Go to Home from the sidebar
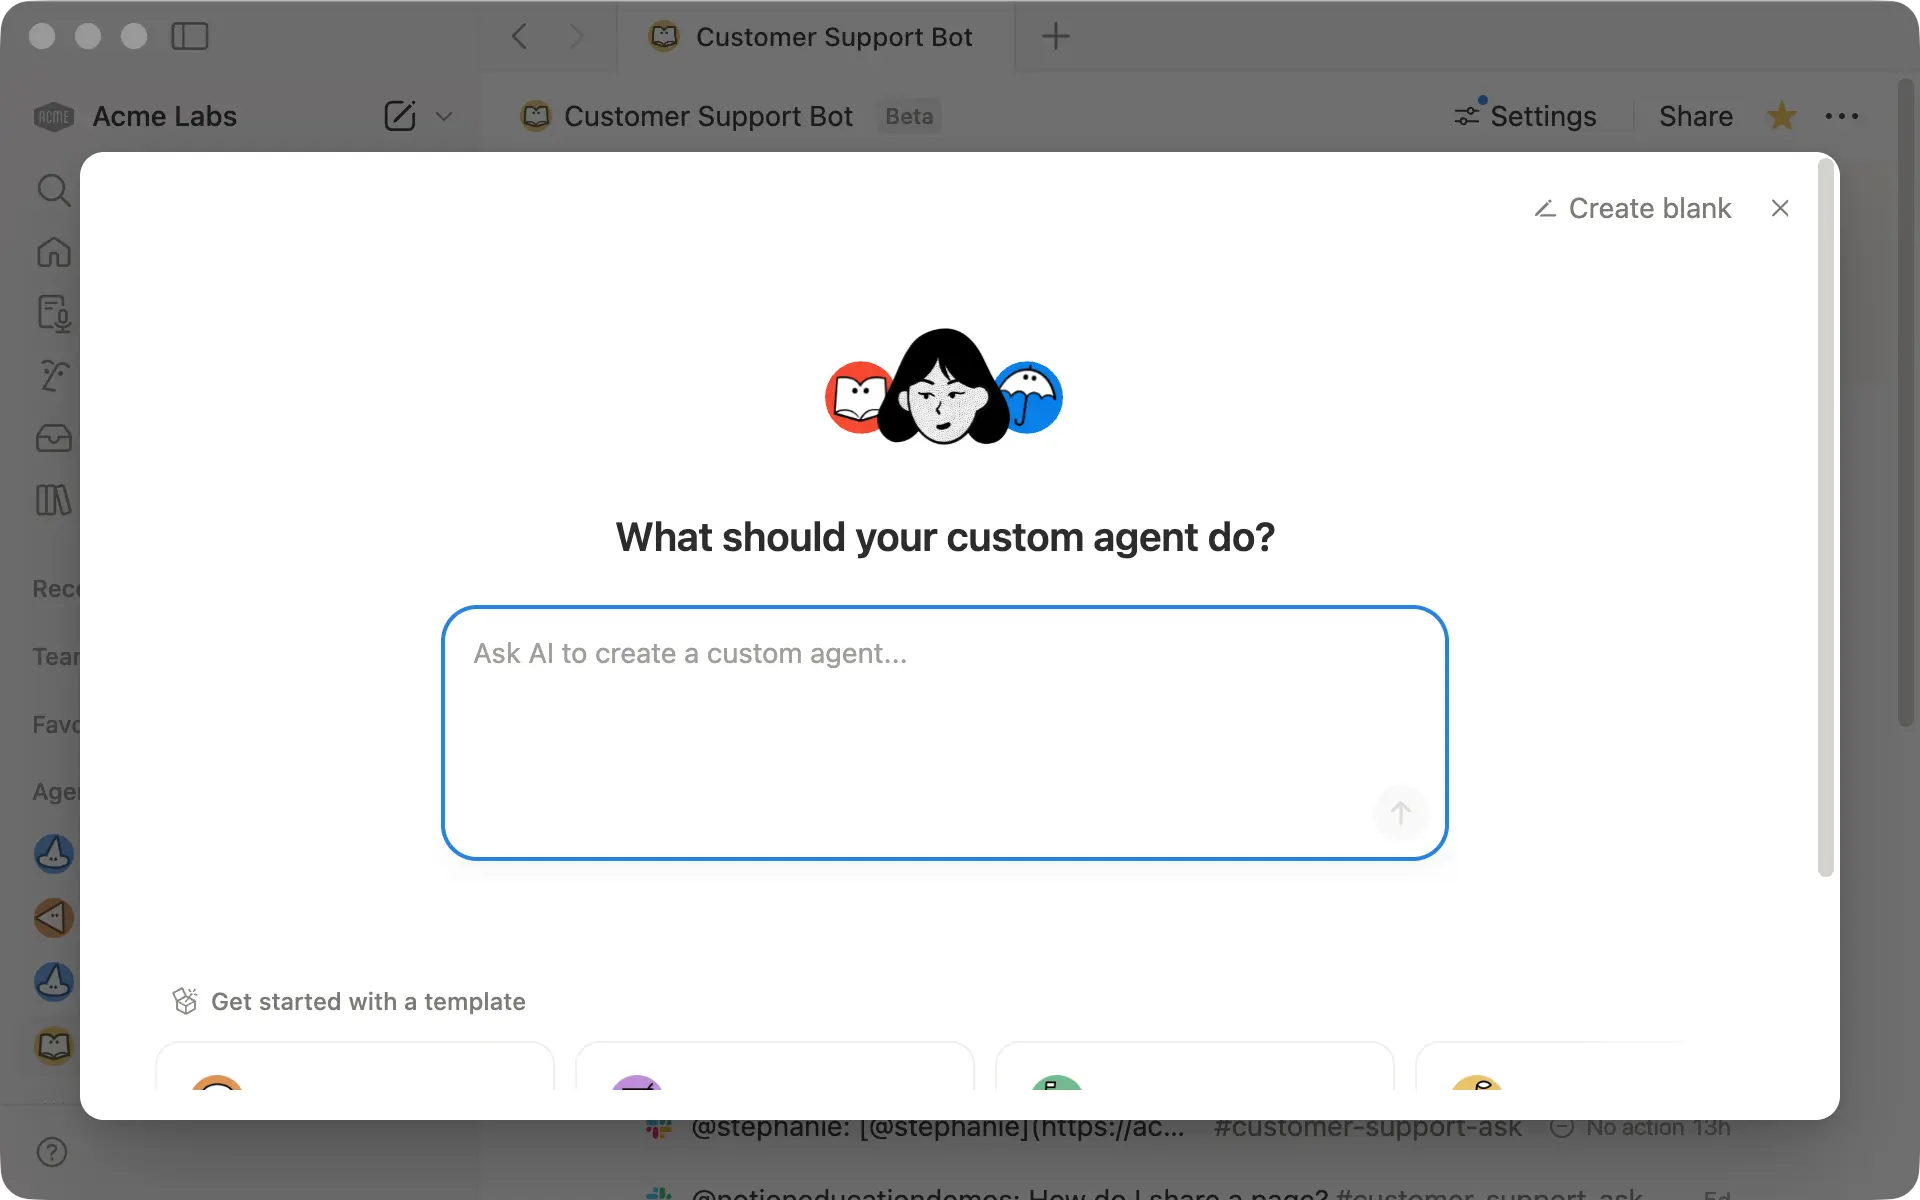This screenshot has height=1200, width=1920. [54, 252]
